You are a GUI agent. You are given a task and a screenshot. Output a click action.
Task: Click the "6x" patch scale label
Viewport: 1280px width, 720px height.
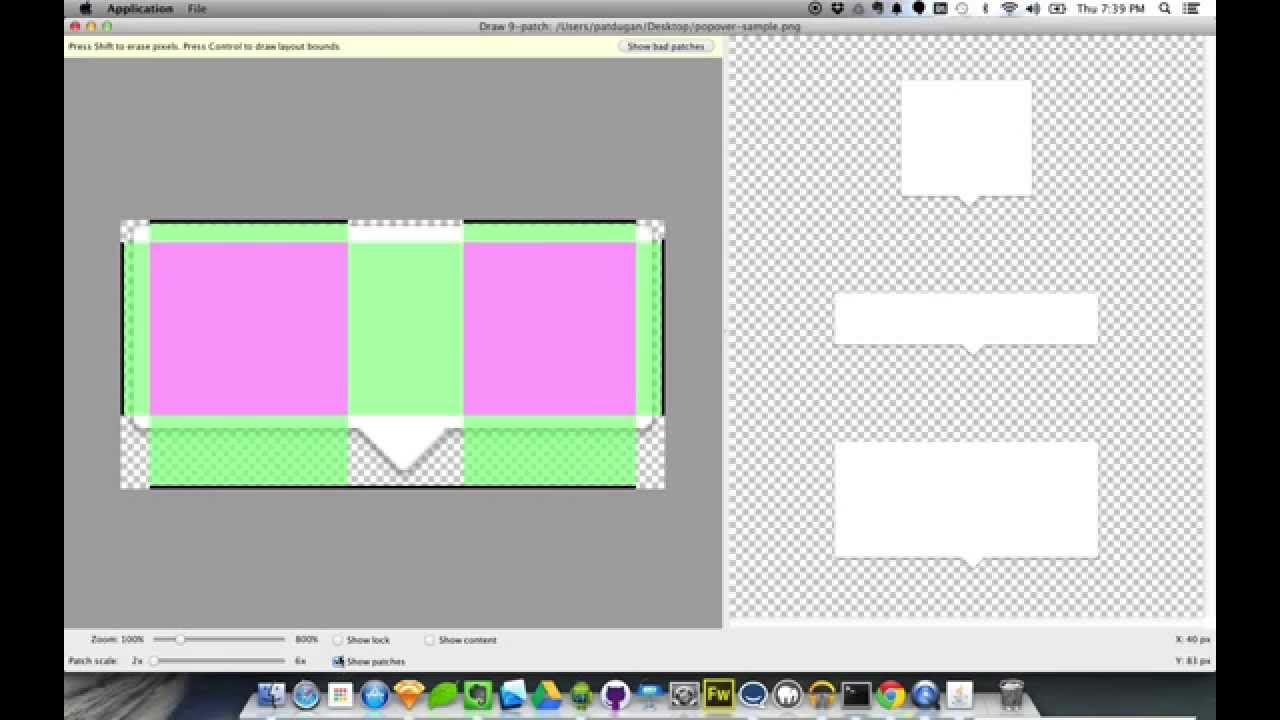(300, 661)
